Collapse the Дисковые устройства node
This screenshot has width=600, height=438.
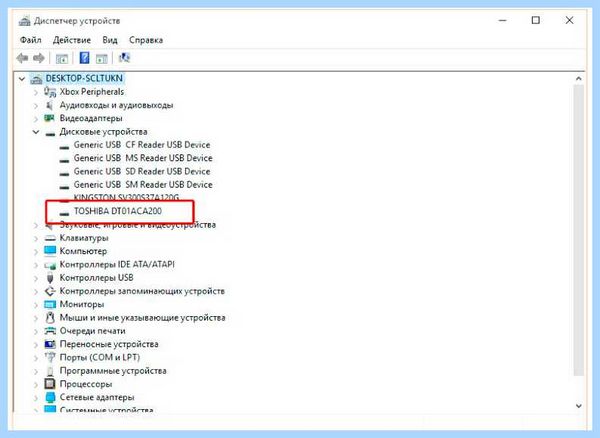pyautogui.click(x=36, y=132)
